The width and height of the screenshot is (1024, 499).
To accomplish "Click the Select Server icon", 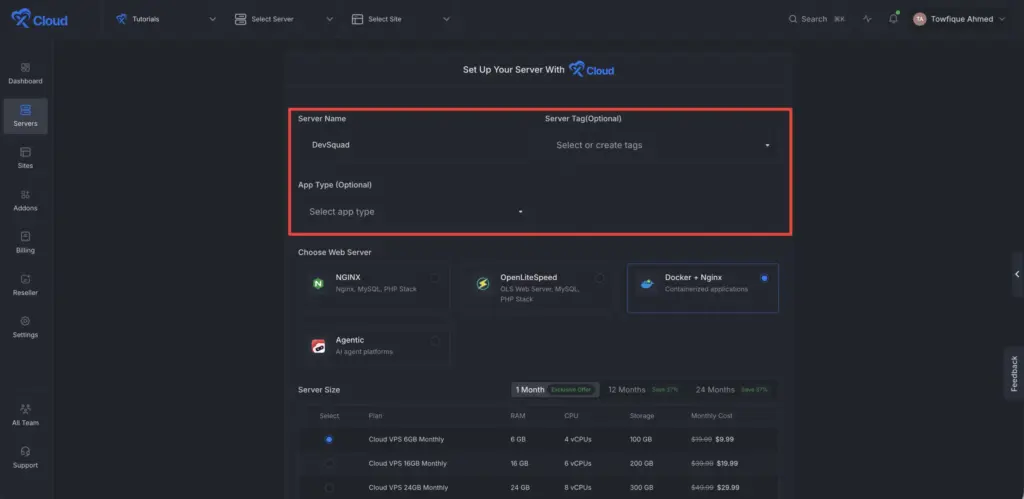I will tap(240, 19).
